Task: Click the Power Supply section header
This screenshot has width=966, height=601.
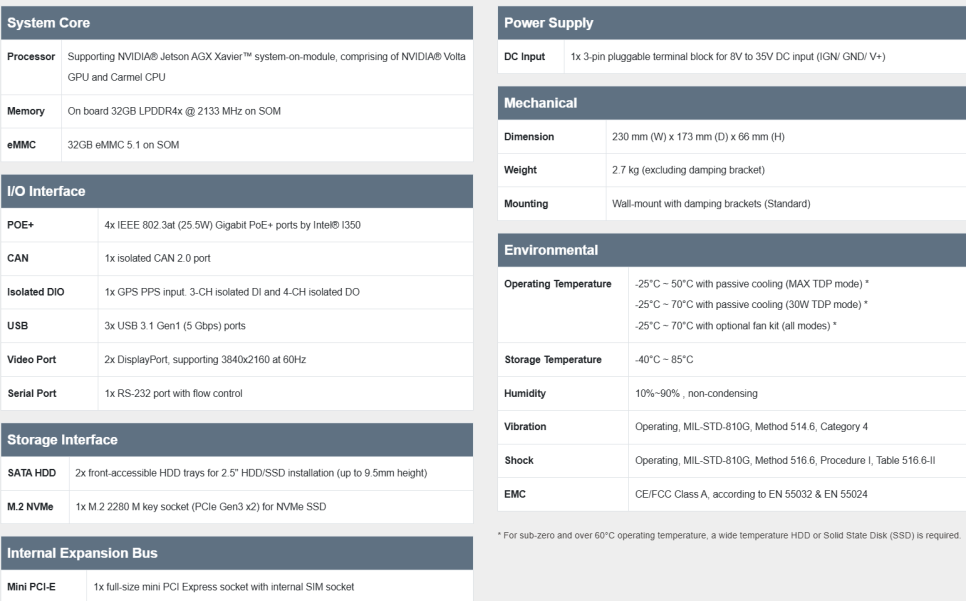Action: point(549,22)
